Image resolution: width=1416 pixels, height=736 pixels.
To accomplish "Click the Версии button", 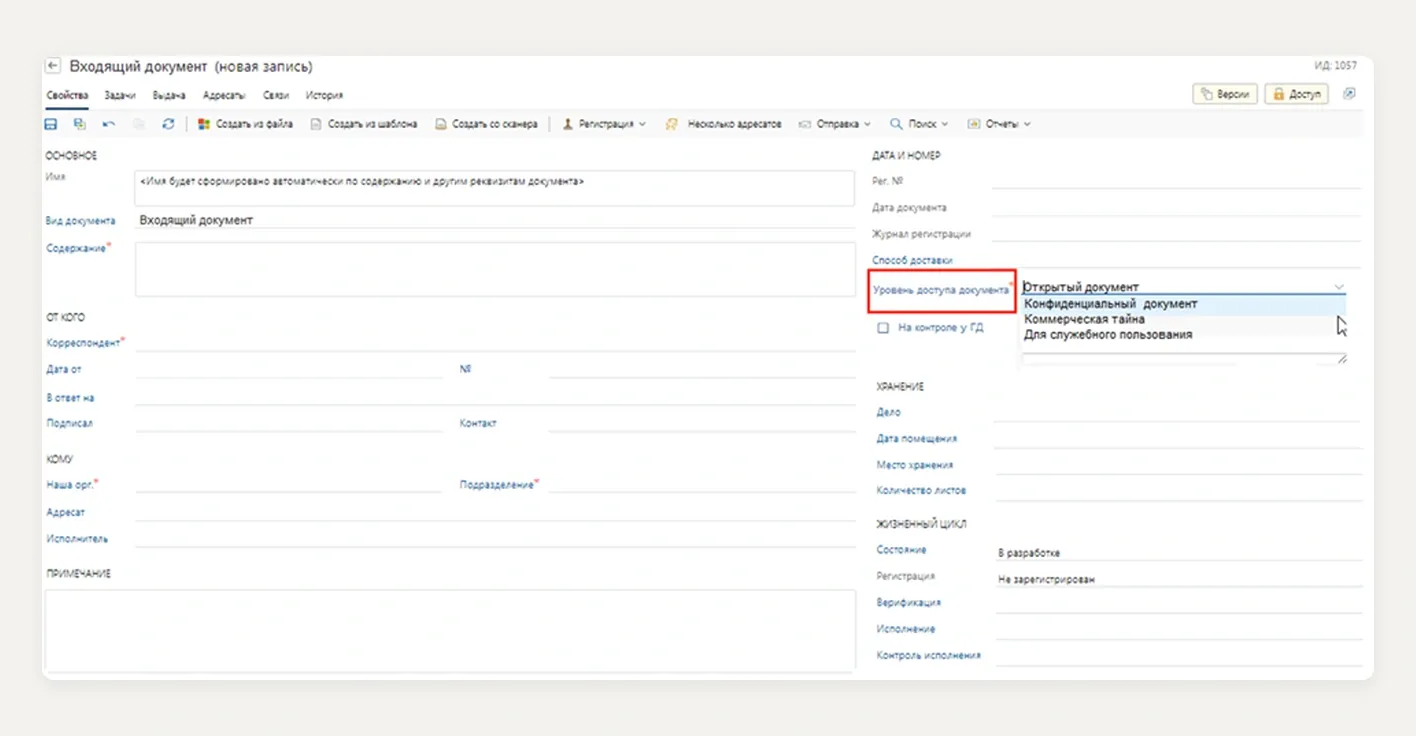I will pos(1225,94).
